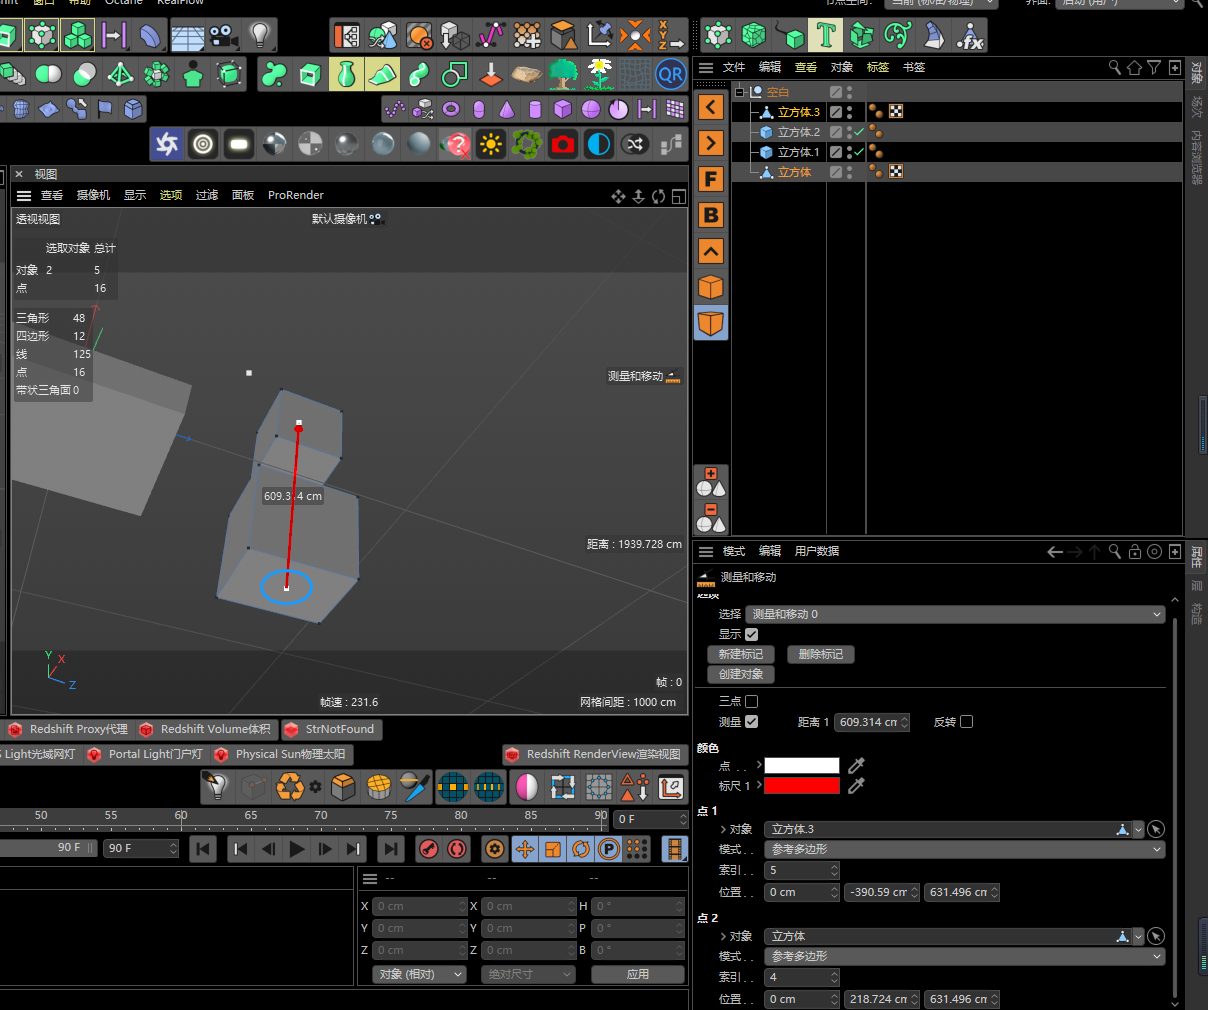This screenshot has height=1010, width=1208.
Task: Click the Physical Sun物理太阳 button
Action: [280, 754]
